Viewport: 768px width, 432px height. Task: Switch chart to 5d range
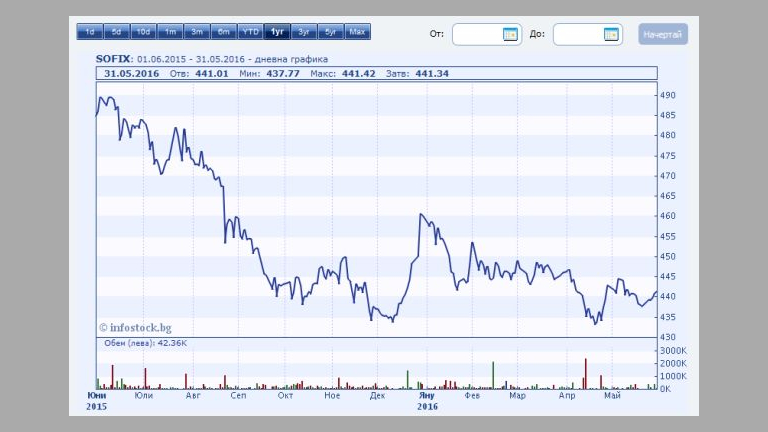pos(116,32)
